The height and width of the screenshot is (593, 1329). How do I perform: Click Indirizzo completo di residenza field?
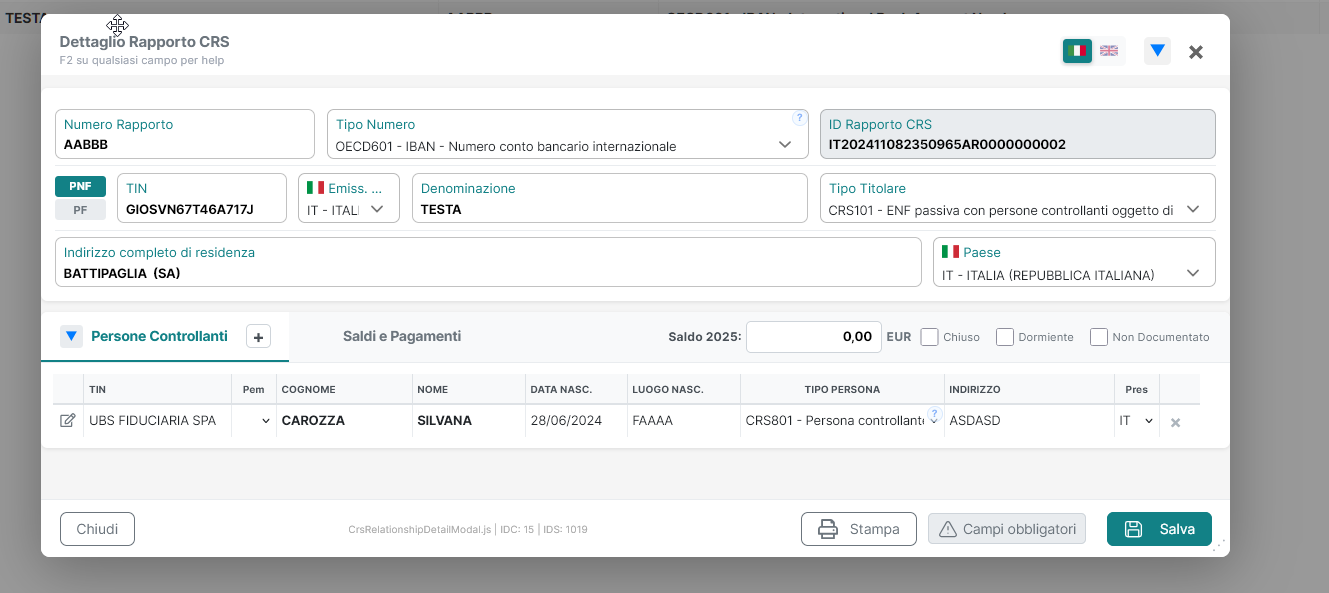click(488, 262)
